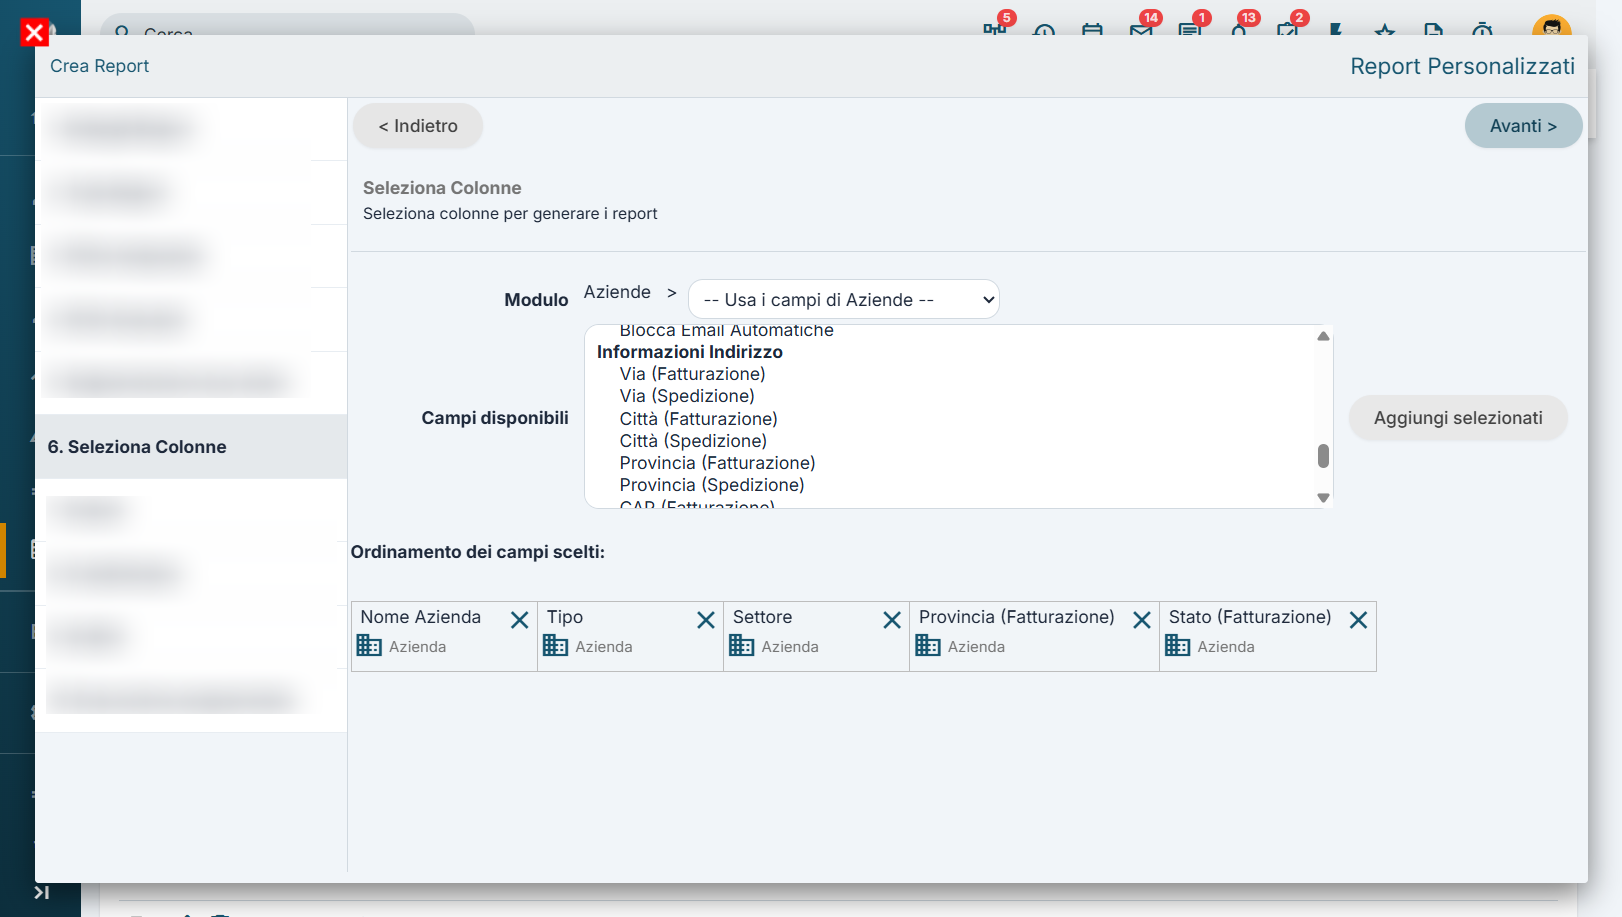
Task: Click Informazioni Indirizzo group header
Action: click(690, 352)
